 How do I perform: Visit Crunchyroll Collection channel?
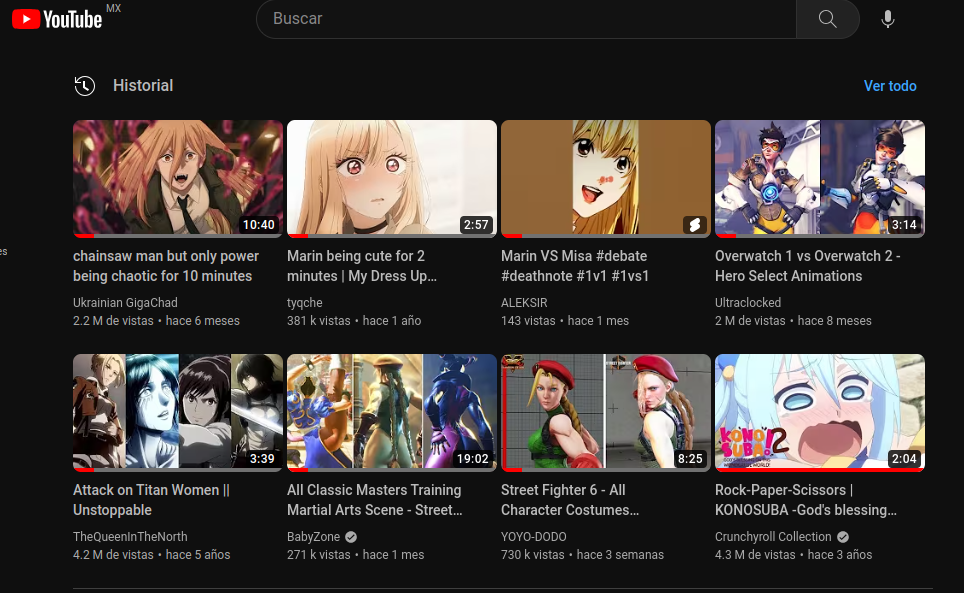click(773, 537)
